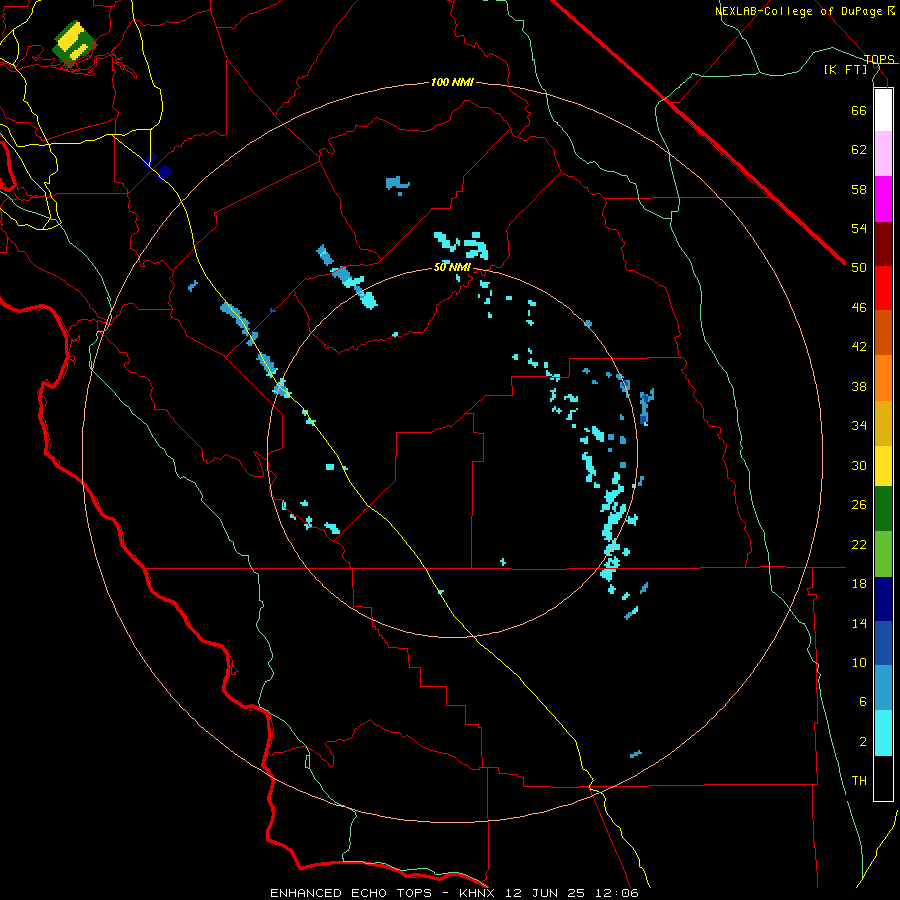Click the TOPS legend heading
This screenshot has height=900, width=900.
pyautogui.click(x=879, y=59)
